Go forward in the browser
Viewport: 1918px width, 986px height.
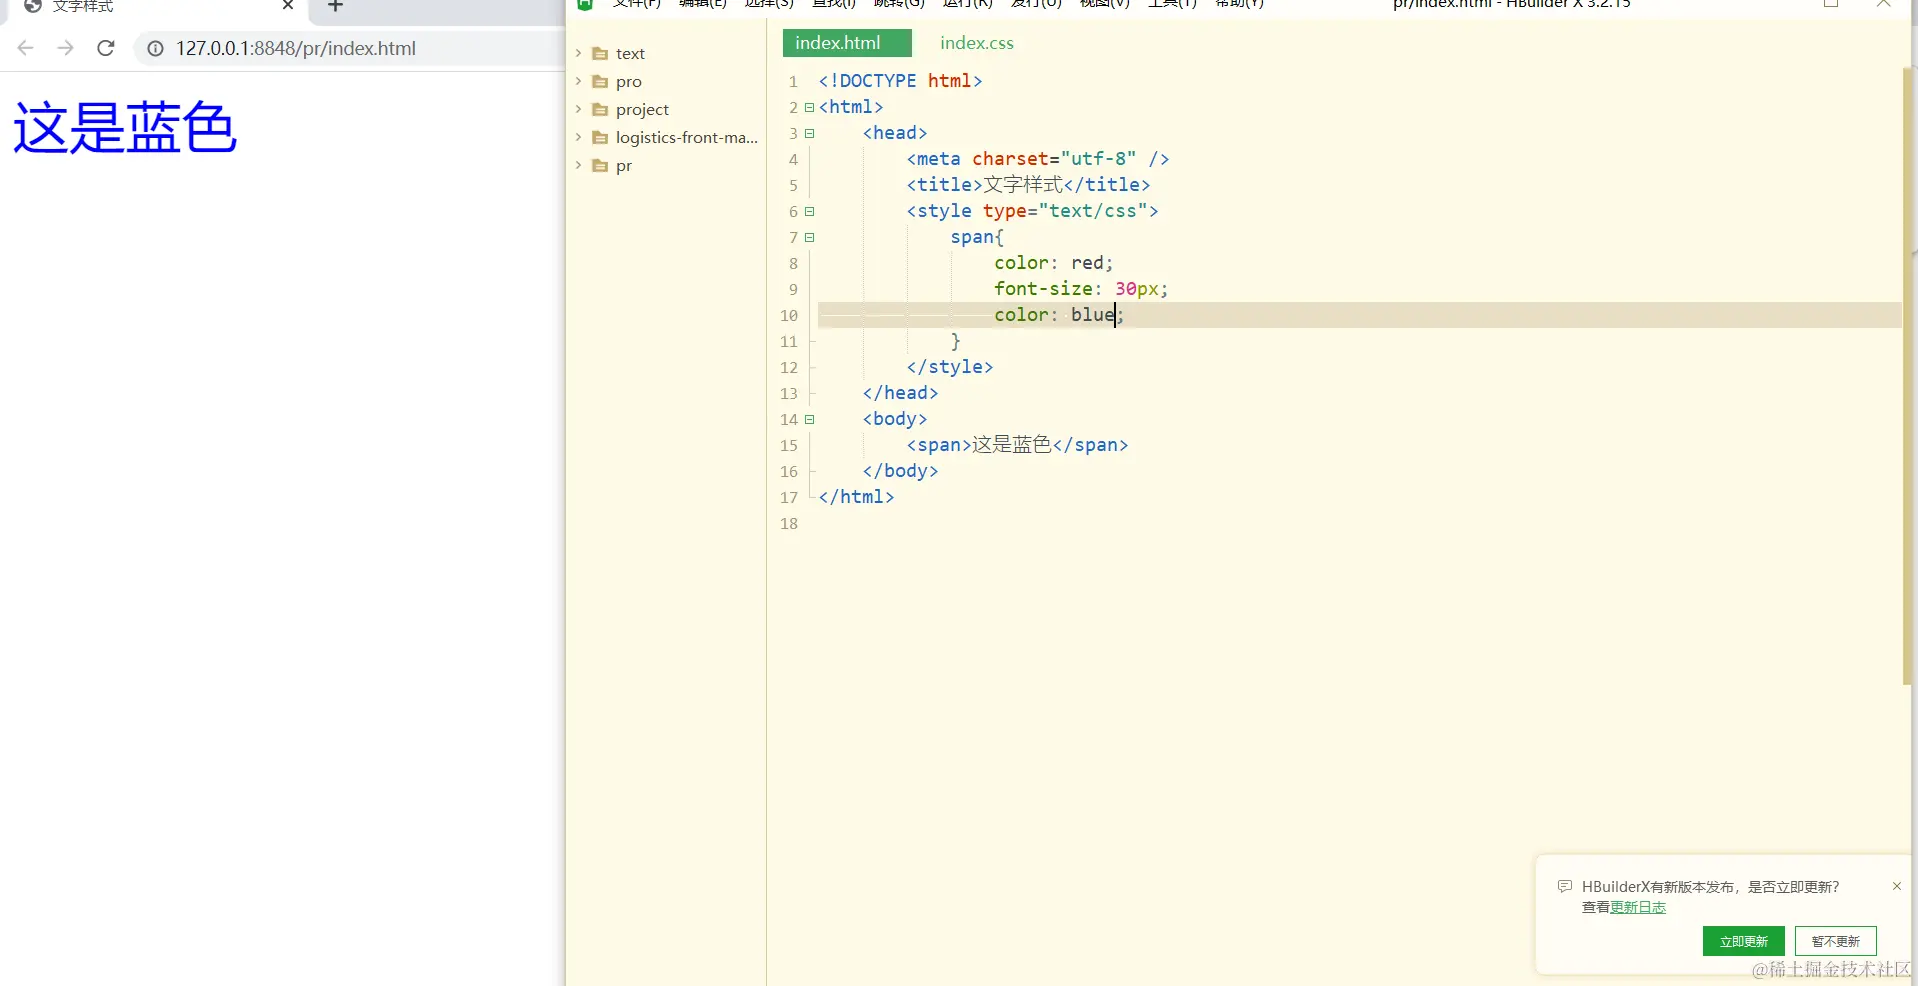[66, 48]
